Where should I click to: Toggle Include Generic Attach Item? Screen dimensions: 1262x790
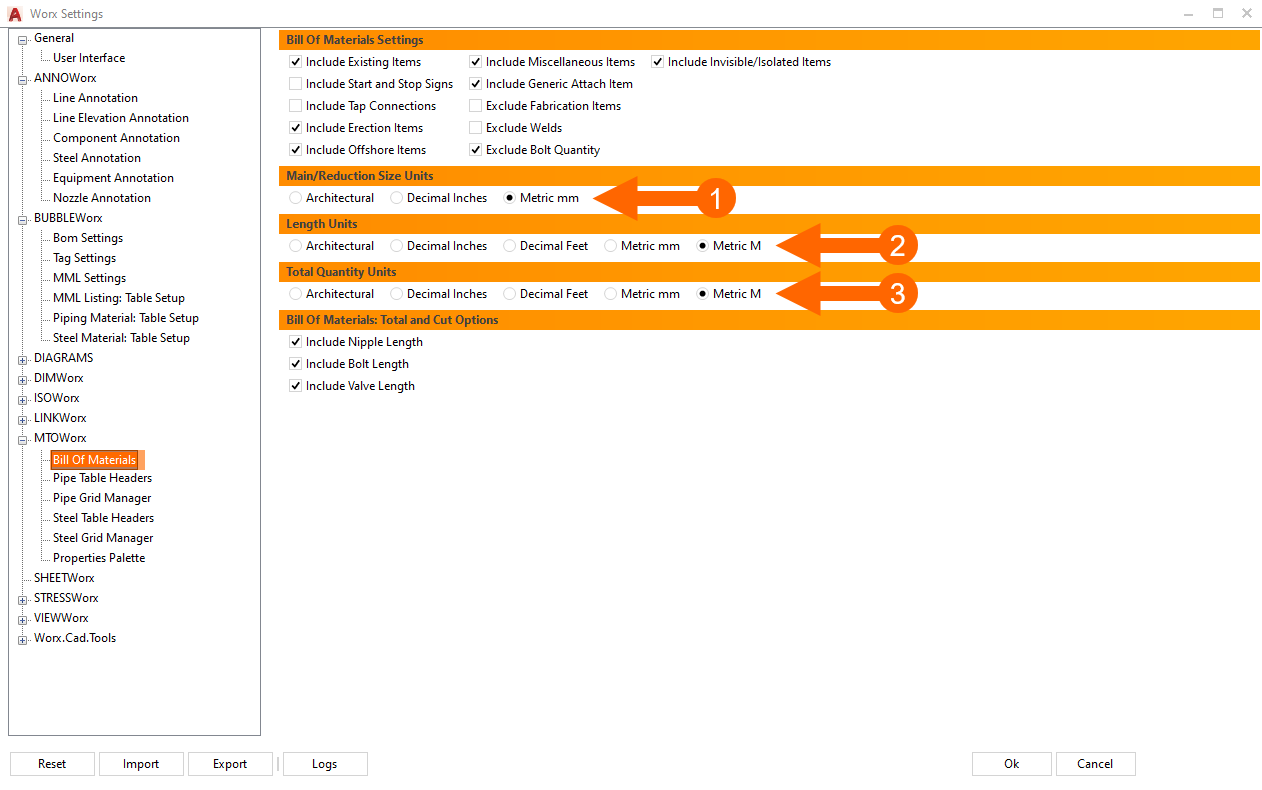pyautogui.click(x=475, y=84)
